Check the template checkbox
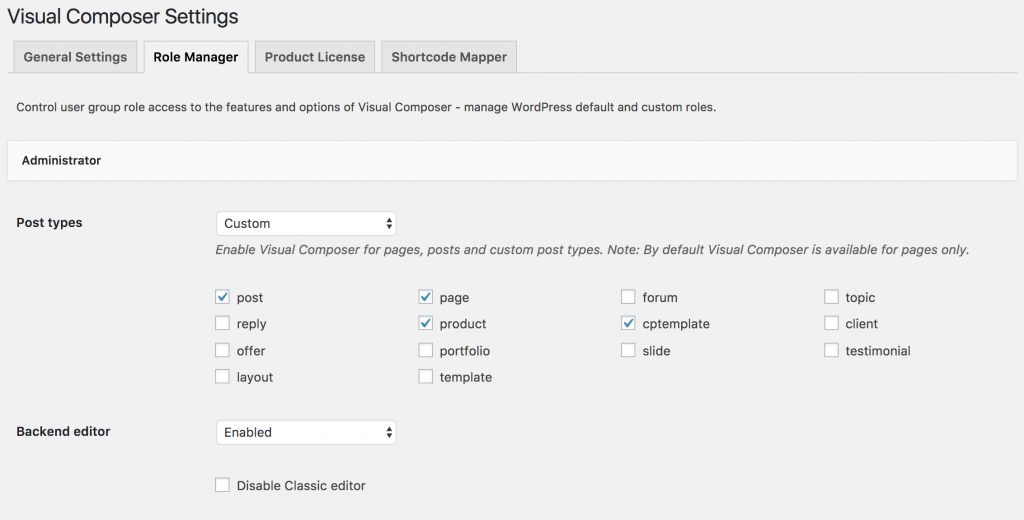The image size is (1024, 520). point(426,377)
